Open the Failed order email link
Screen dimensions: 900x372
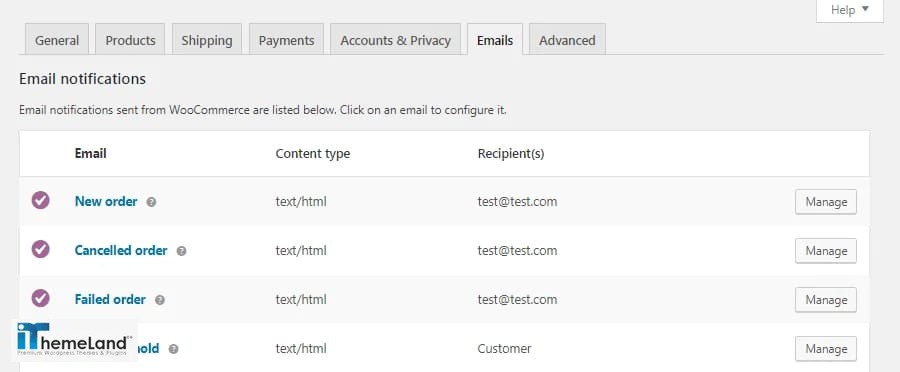[x=110, y=299]
